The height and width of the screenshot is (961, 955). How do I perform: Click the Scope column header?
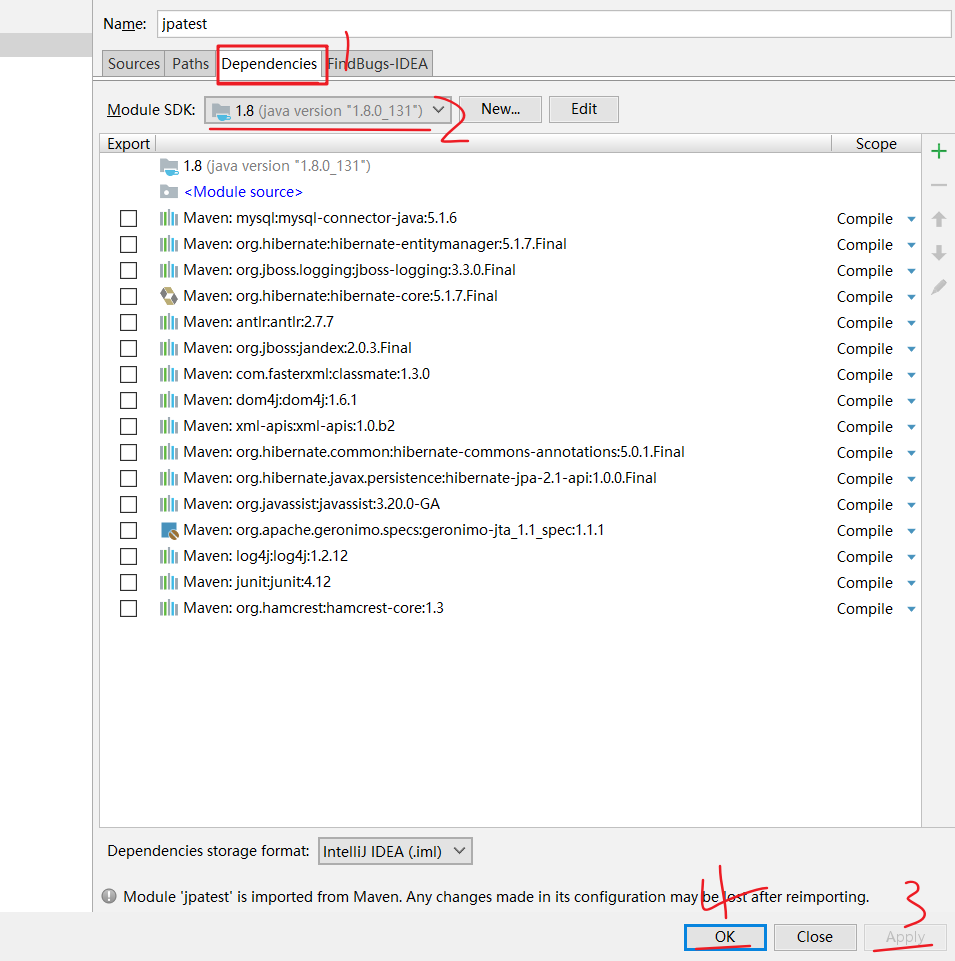click(x=876, y=143)
